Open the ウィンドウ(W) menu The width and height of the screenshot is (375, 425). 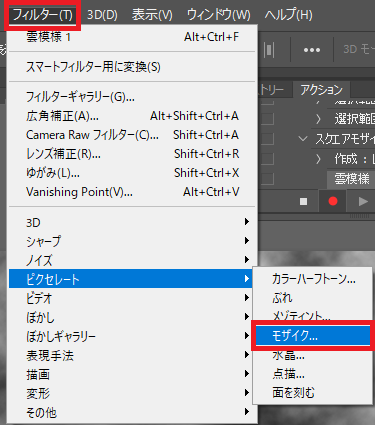point(219,15)
